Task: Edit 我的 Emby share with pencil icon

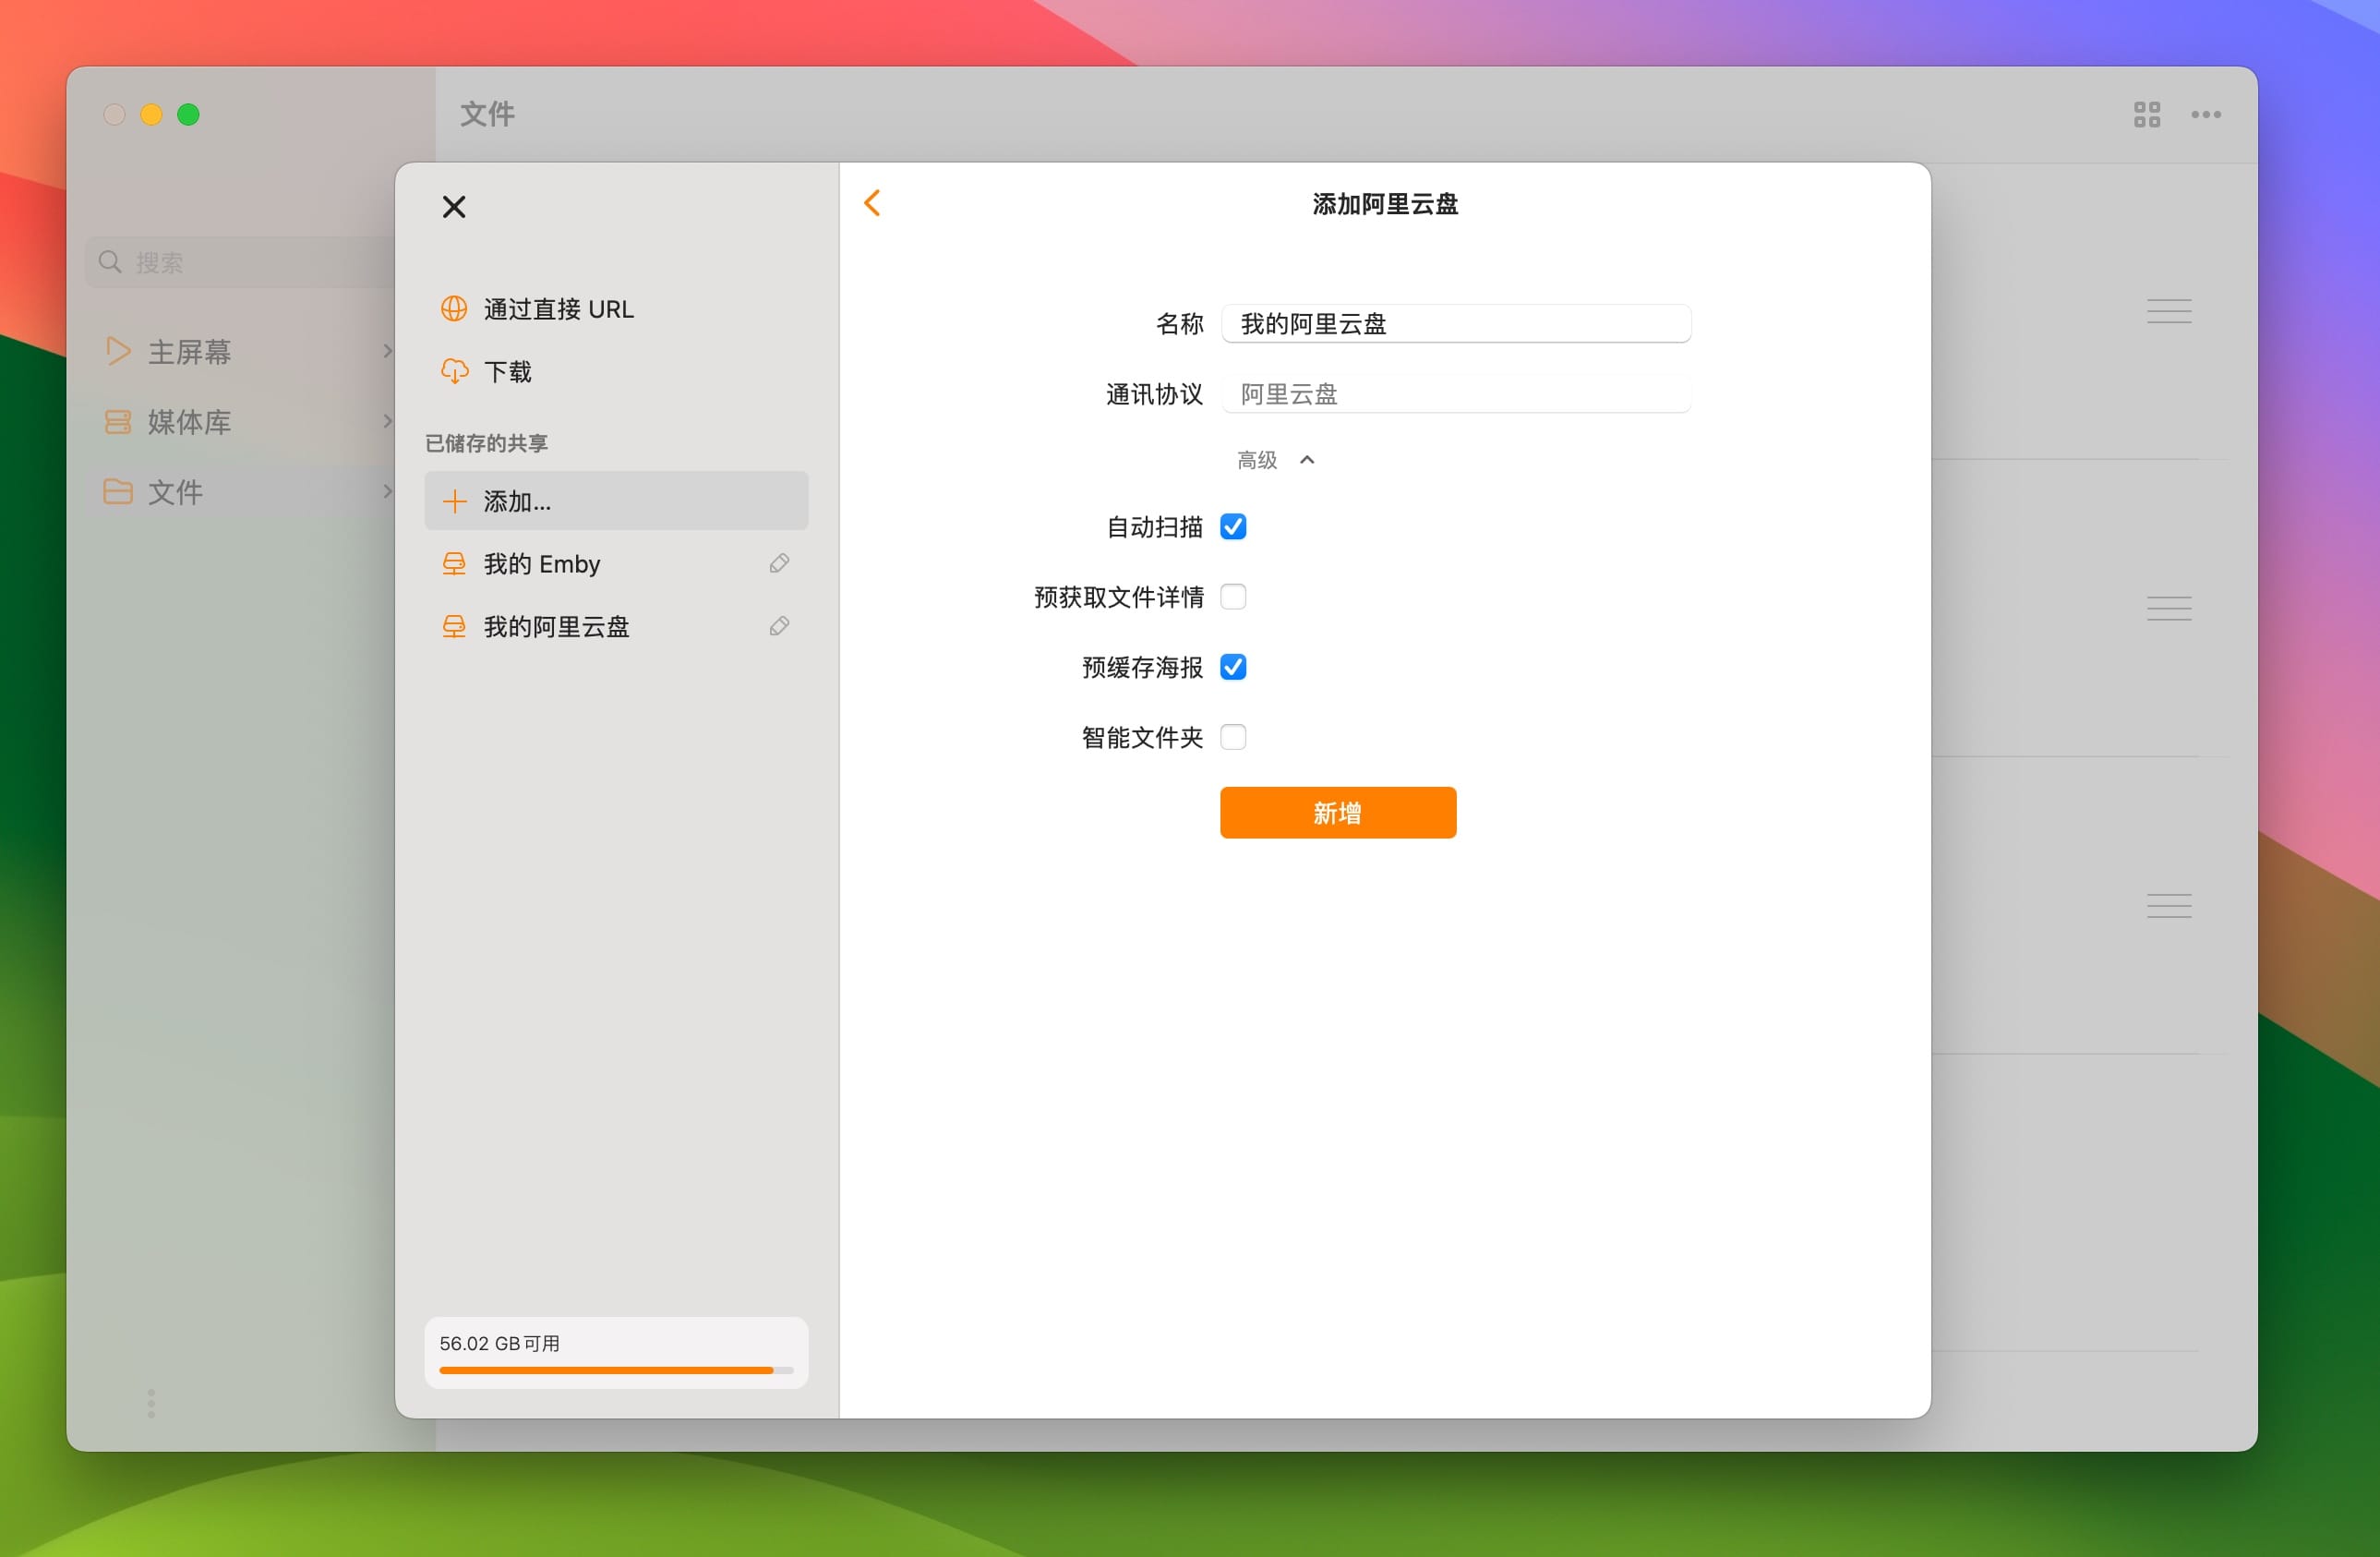Action: coord(780,564)
